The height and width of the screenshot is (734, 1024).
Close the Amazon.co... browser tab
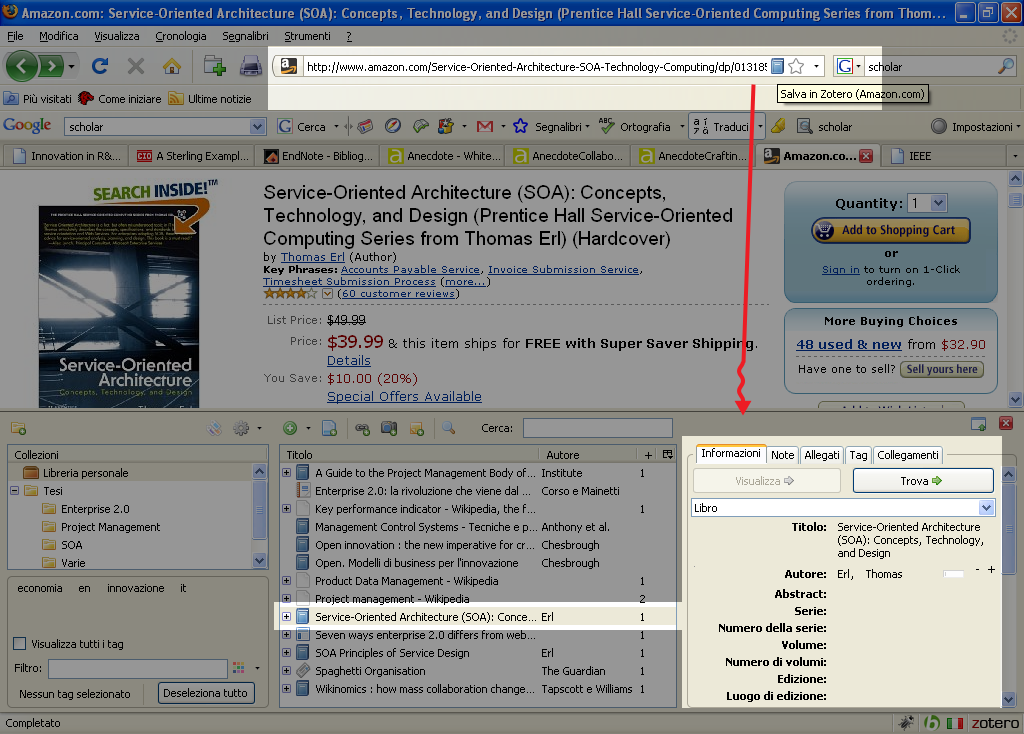(x=866, y=156)
